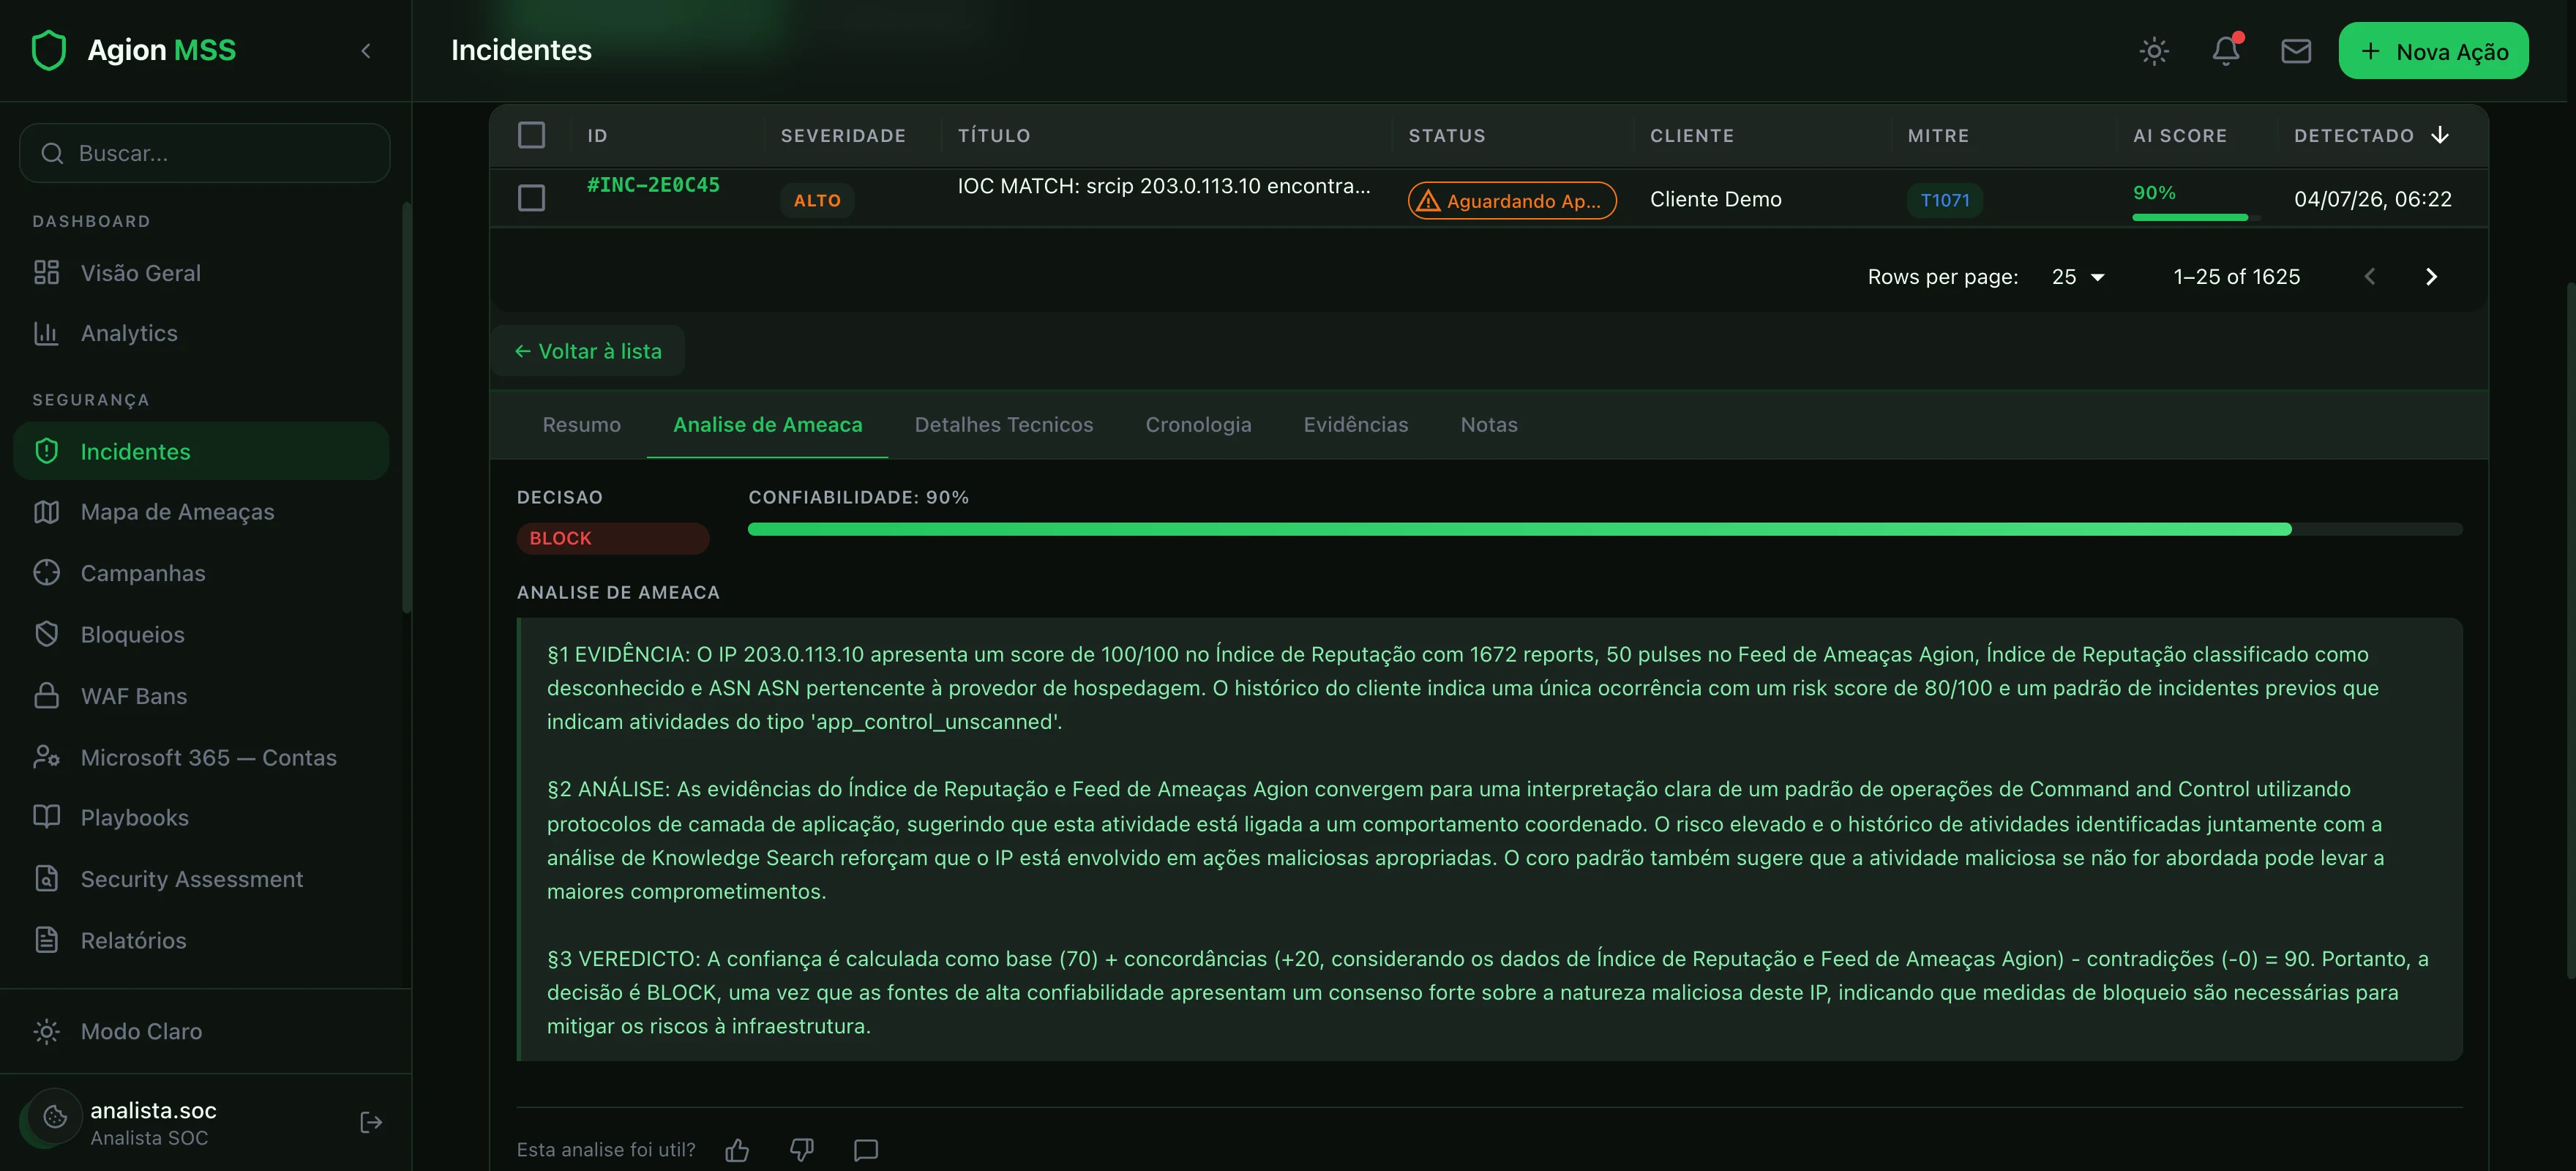Go to Bloqueios

(x=200, y=634)
